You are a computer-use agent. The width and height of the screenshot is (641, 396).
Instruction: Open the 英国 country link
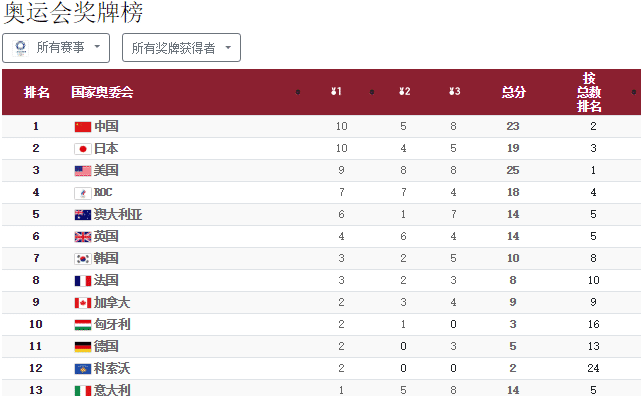(x=106, y=237)
